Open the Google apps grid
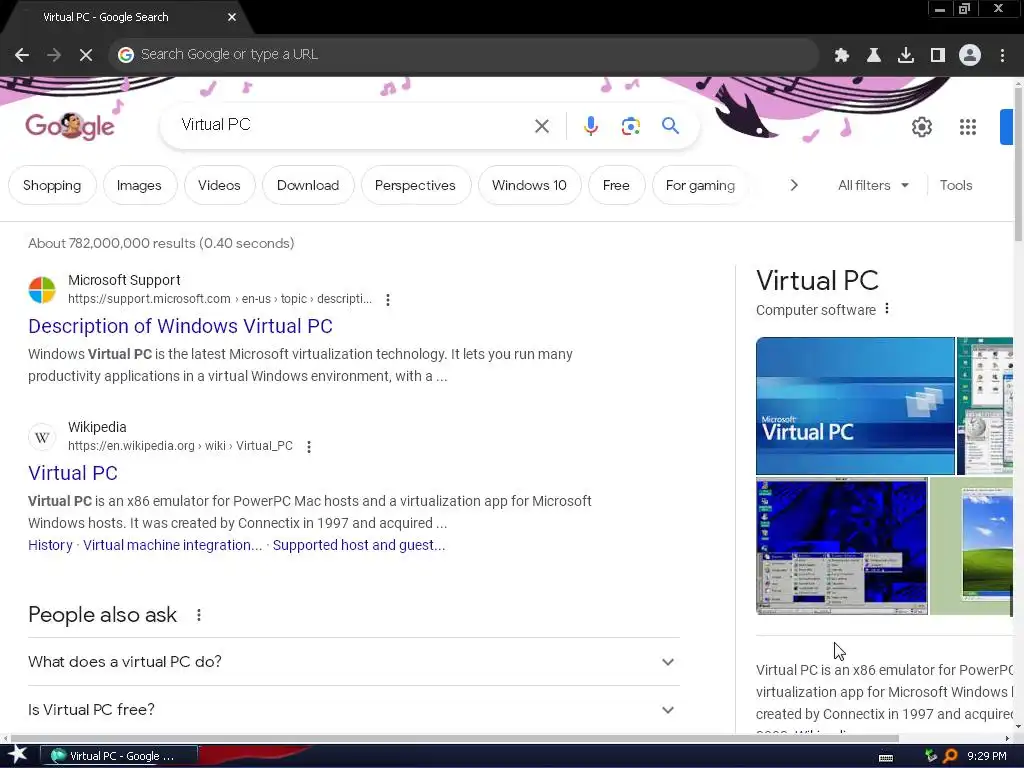1024x768 pixels. [968, 127]
